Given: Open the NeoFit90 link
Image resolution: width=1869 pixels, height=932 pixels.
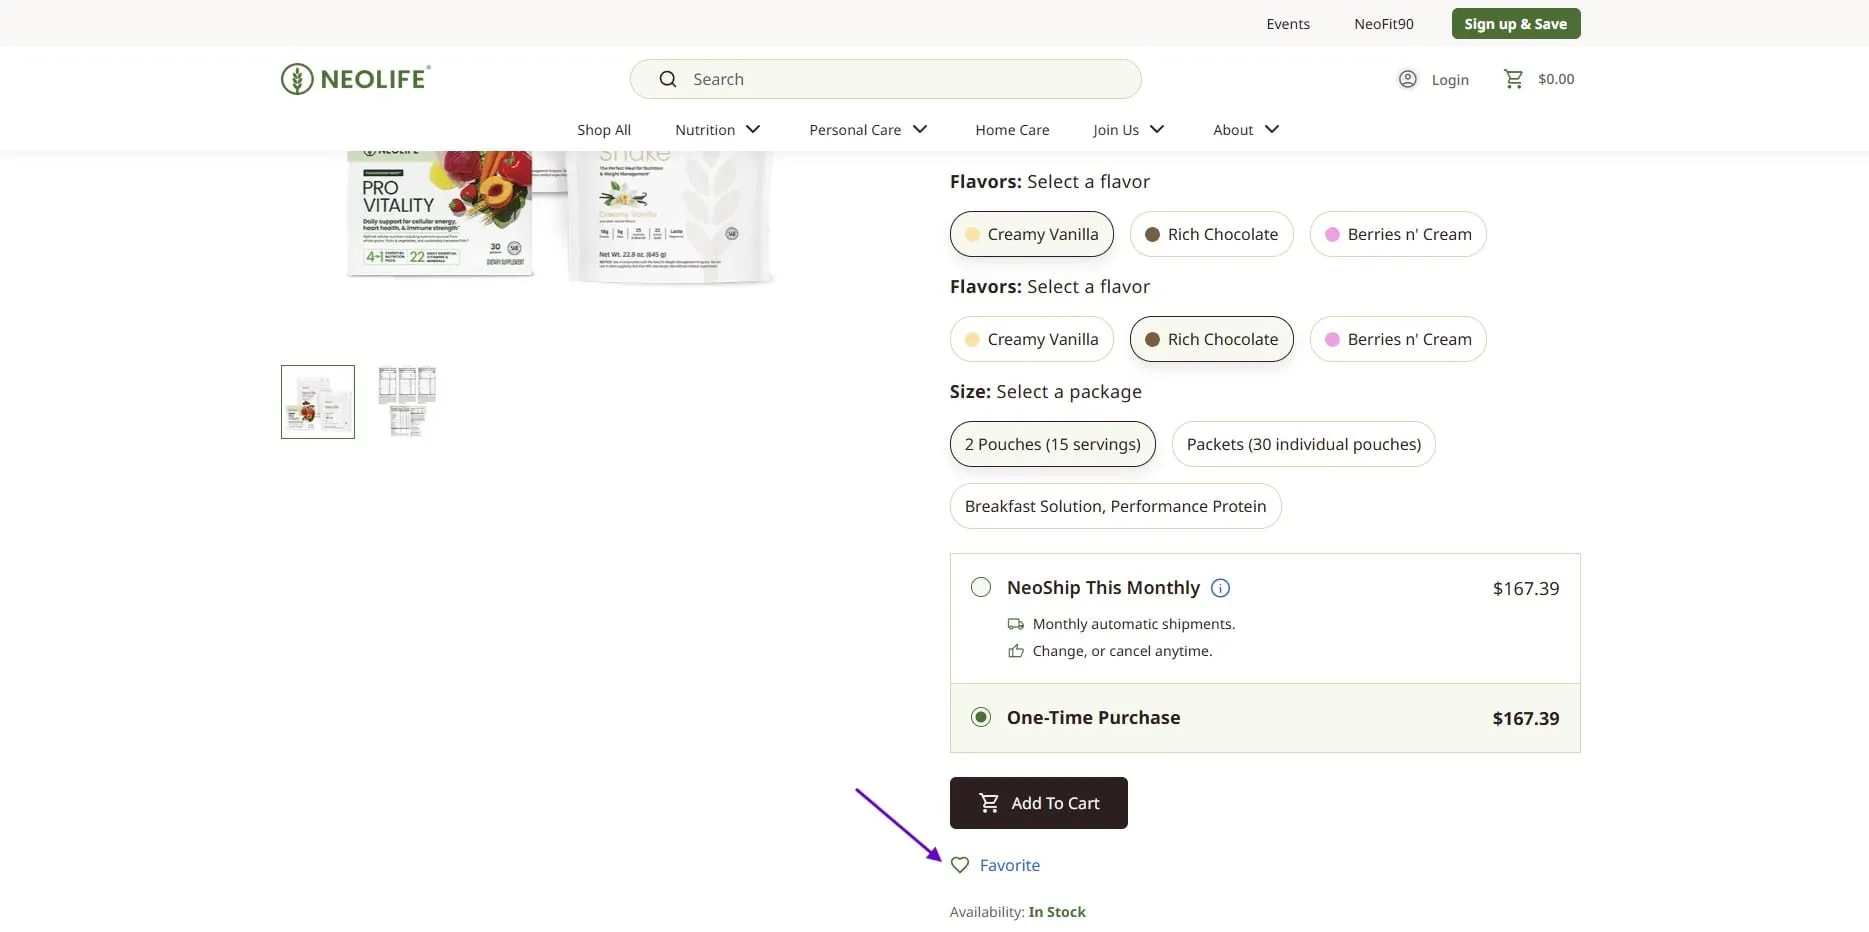Looking at the screenshot, I should point(1384,24).
